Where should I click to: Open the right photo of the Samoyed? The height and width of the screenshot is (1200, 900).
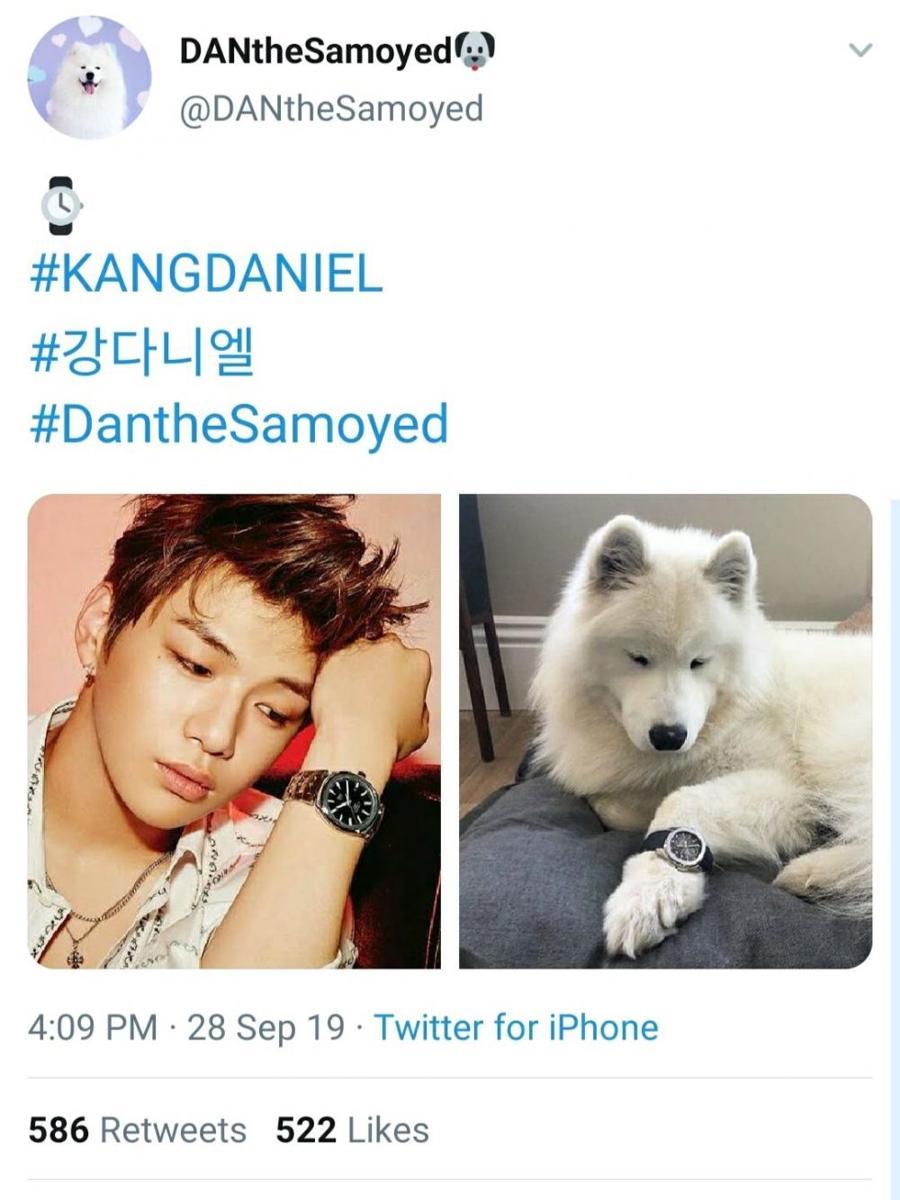(665, 731)
